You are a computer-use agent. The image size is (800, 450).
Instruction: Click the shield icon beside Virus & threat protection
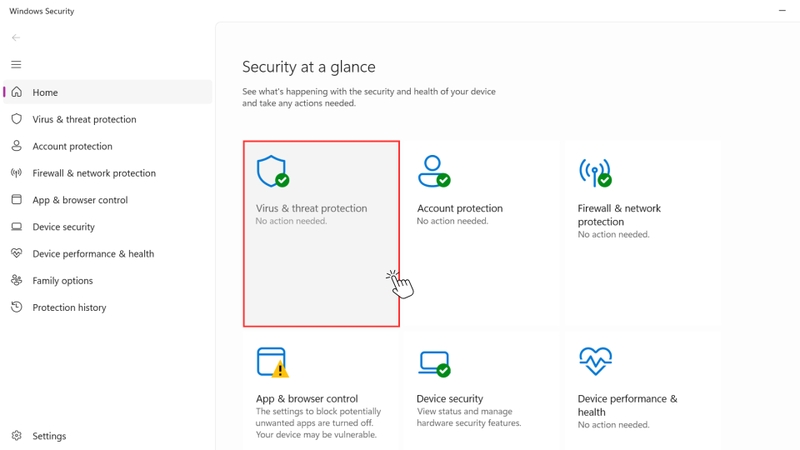[x=17, y=119]
